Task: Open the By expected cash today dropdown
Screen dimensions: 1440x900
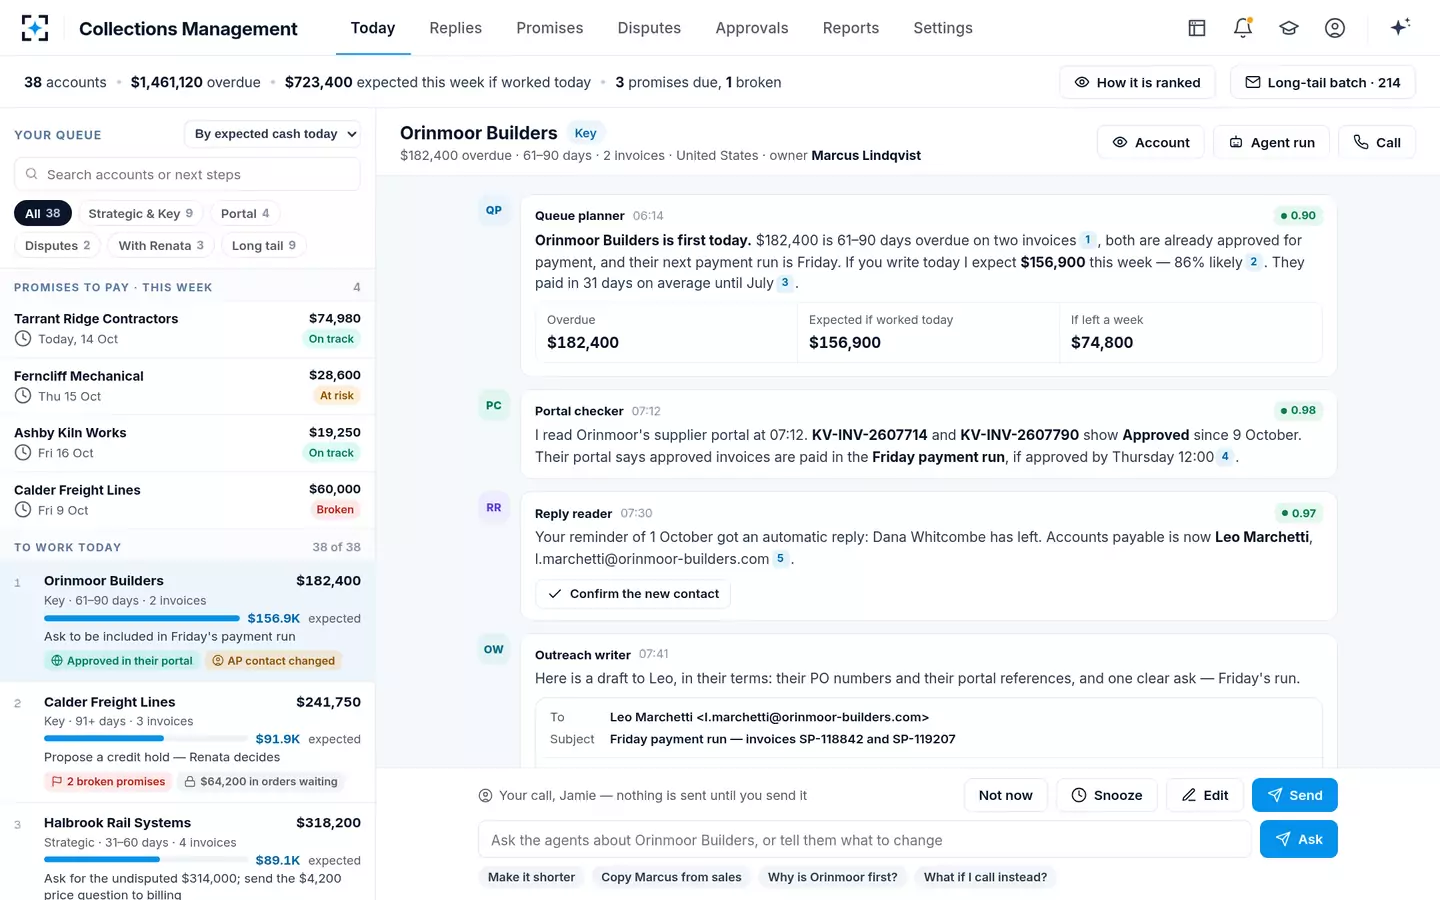Action: coord(272,134)
